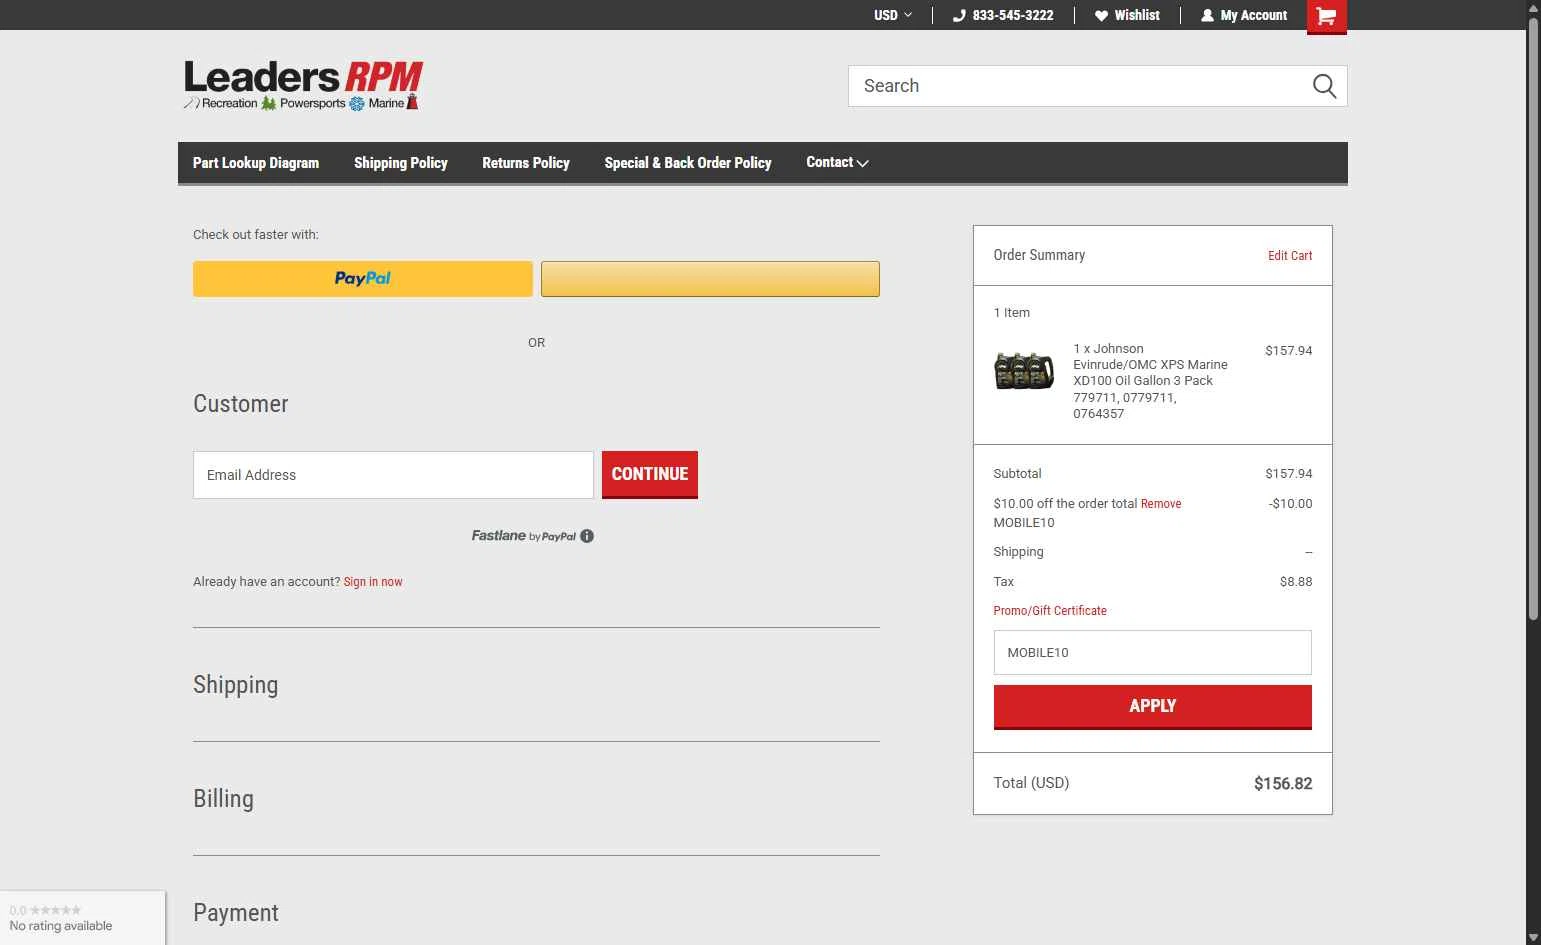The height and width of the screenshot is (945, 1541).
Task: Remove the MOBILE10 discount
Action: 1161,504
